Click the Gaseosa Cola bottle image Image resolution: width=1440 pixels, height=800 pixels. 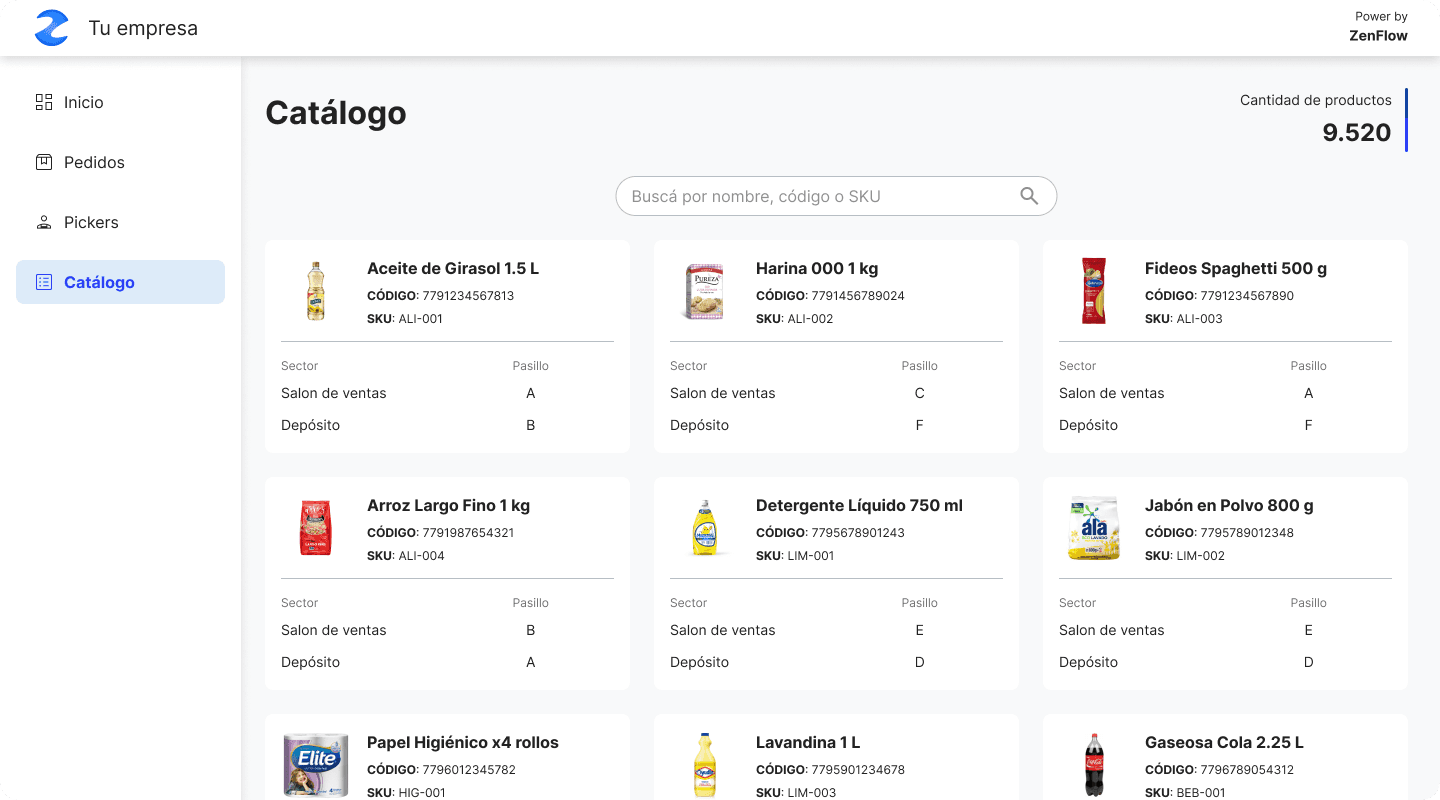click(x=1093, y=765)
